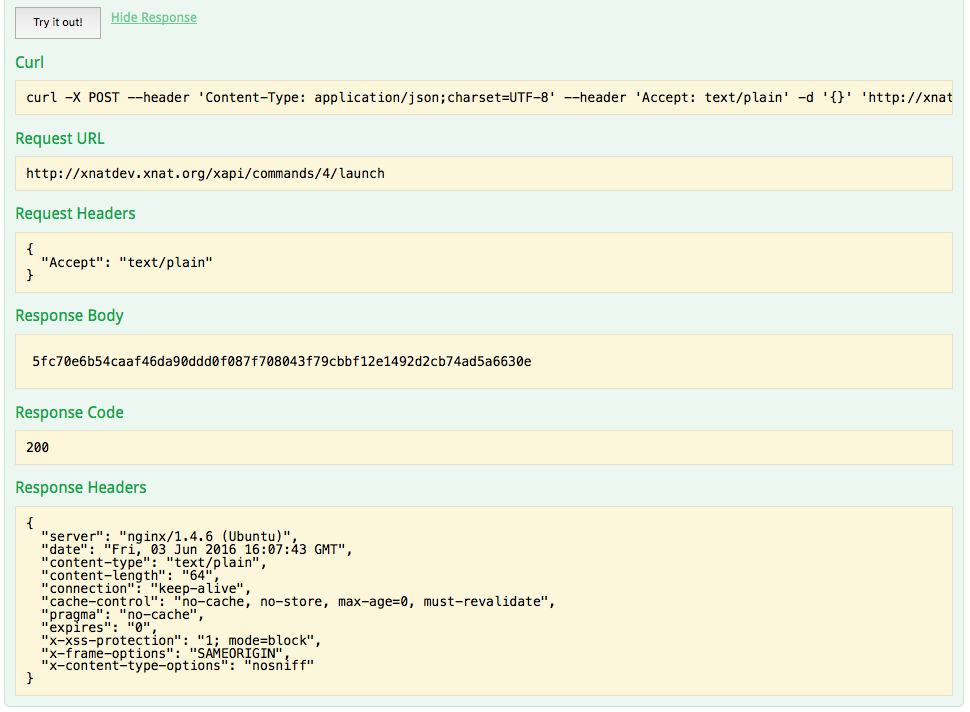
Task: Click the Request URL heading
Action: point(60,138)
